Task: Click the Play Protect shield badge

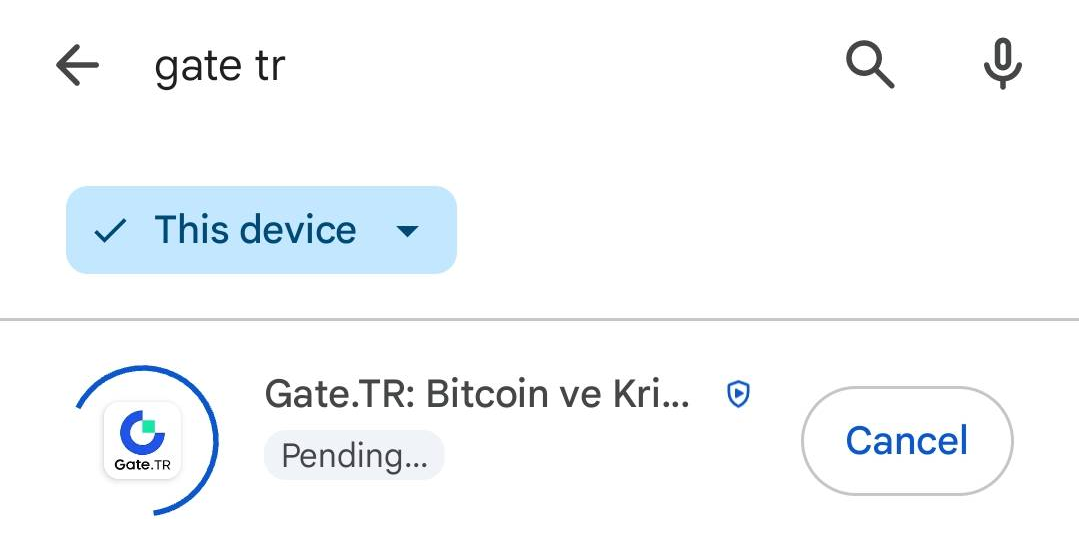Action: pyautogui.click(x=738, y=395)
